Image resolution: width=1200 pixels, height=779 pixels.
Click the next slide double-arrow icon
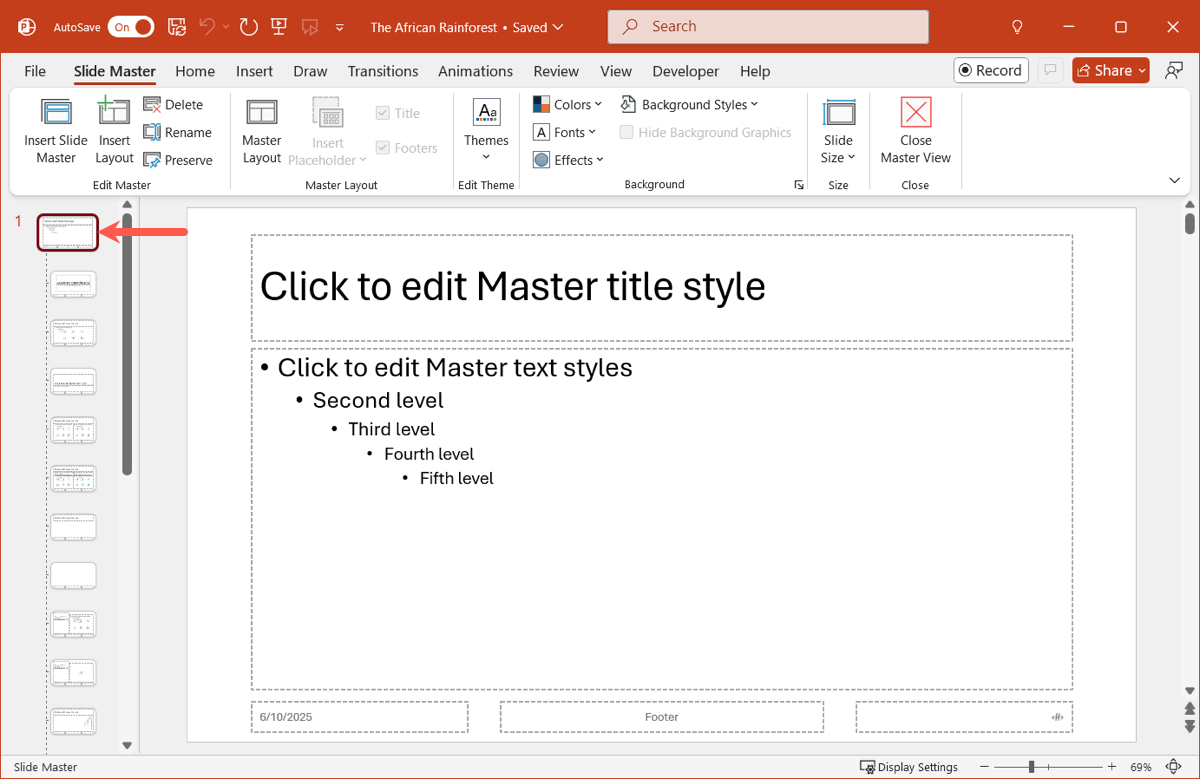click(x=1189, y=726)
